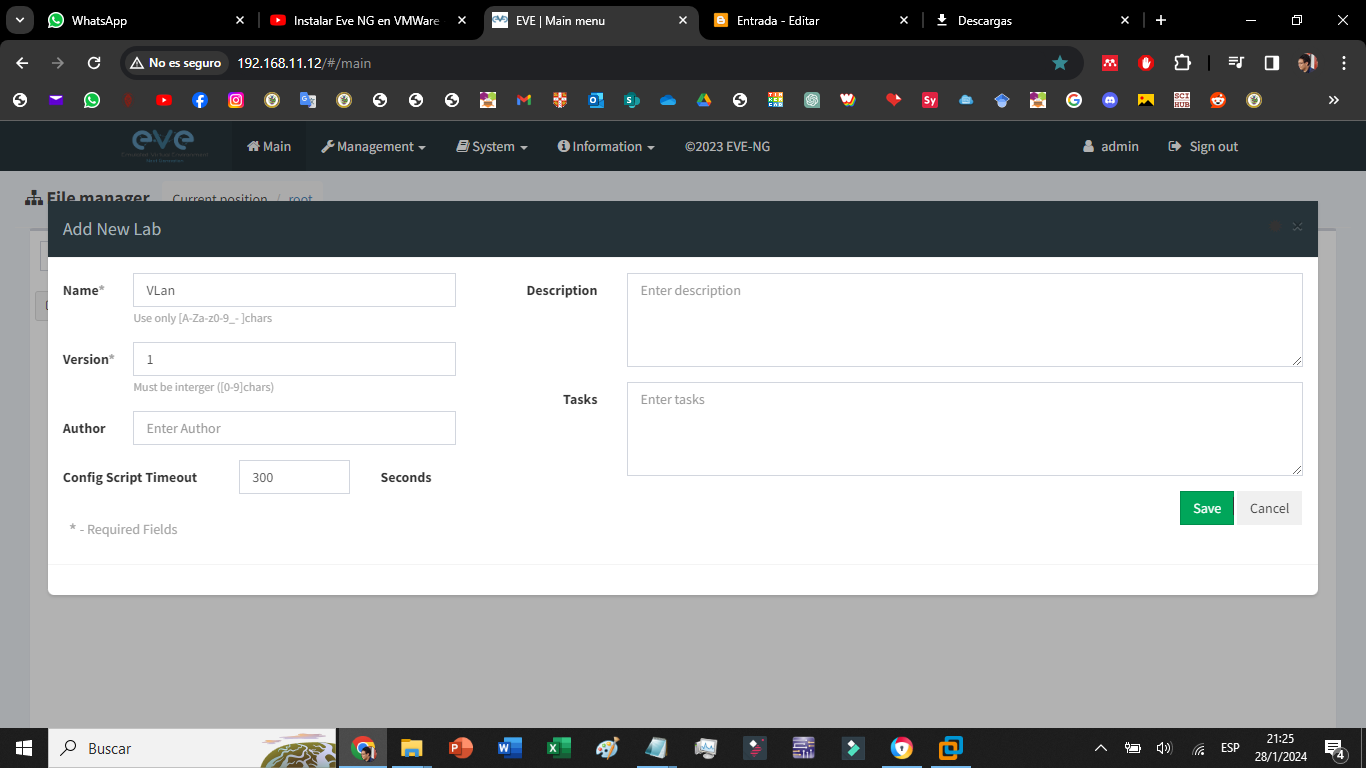Open the Instagram bookmark icon
The width and height of the screenshot is (1366, 768).
pyautogui.click(x=236, y=100)
